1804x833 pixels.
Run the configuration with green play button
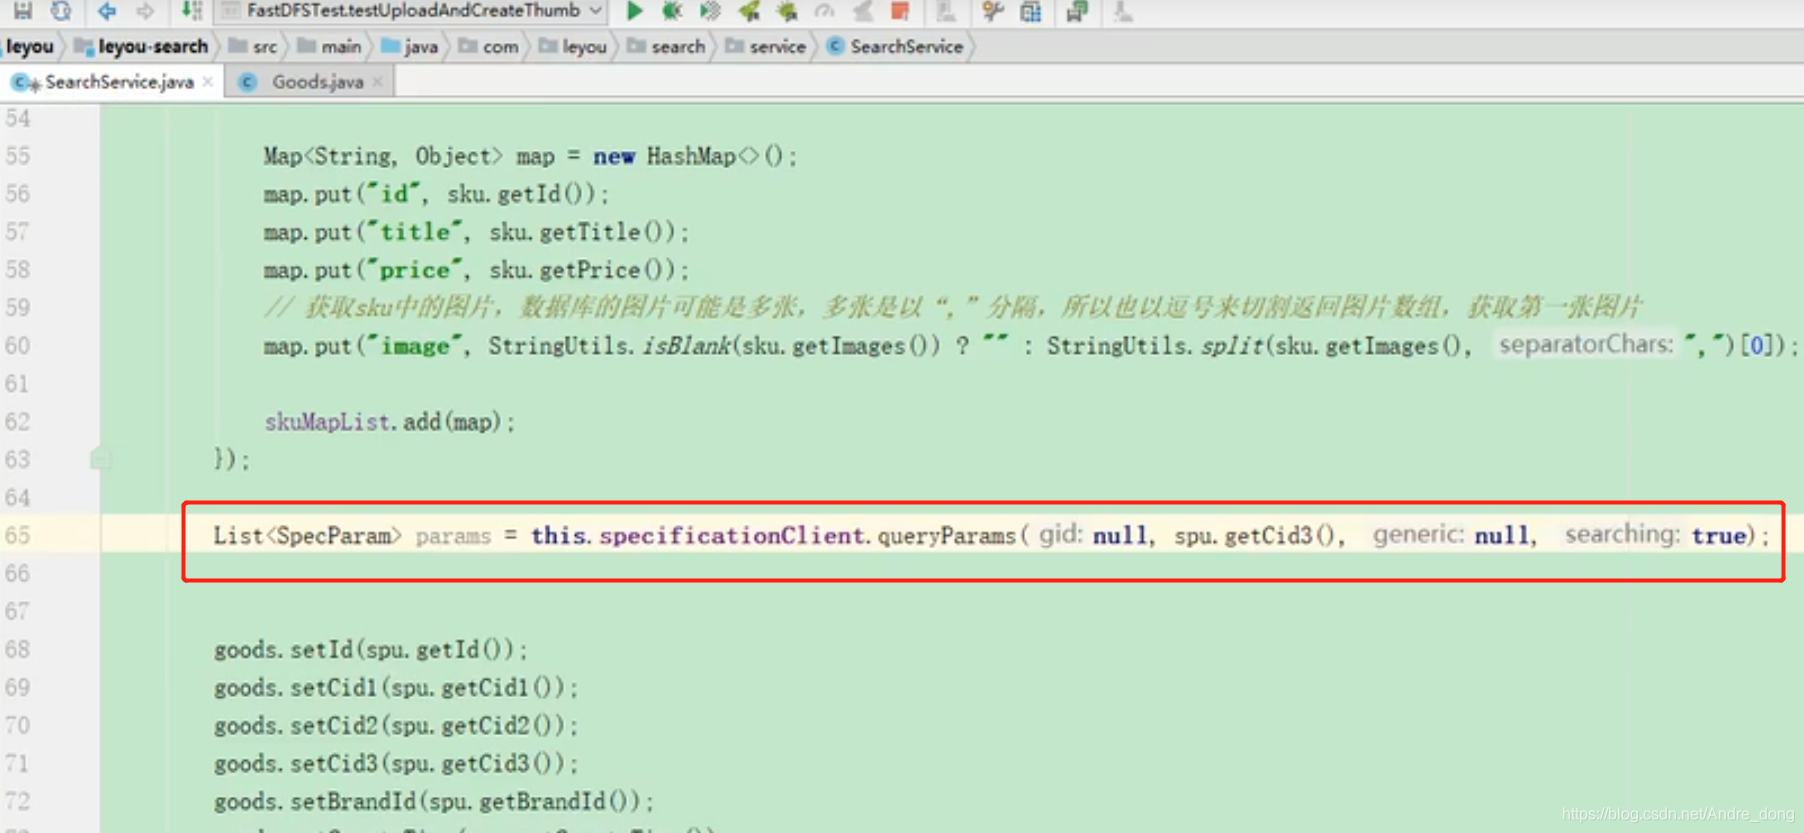(x=634, y=11)
